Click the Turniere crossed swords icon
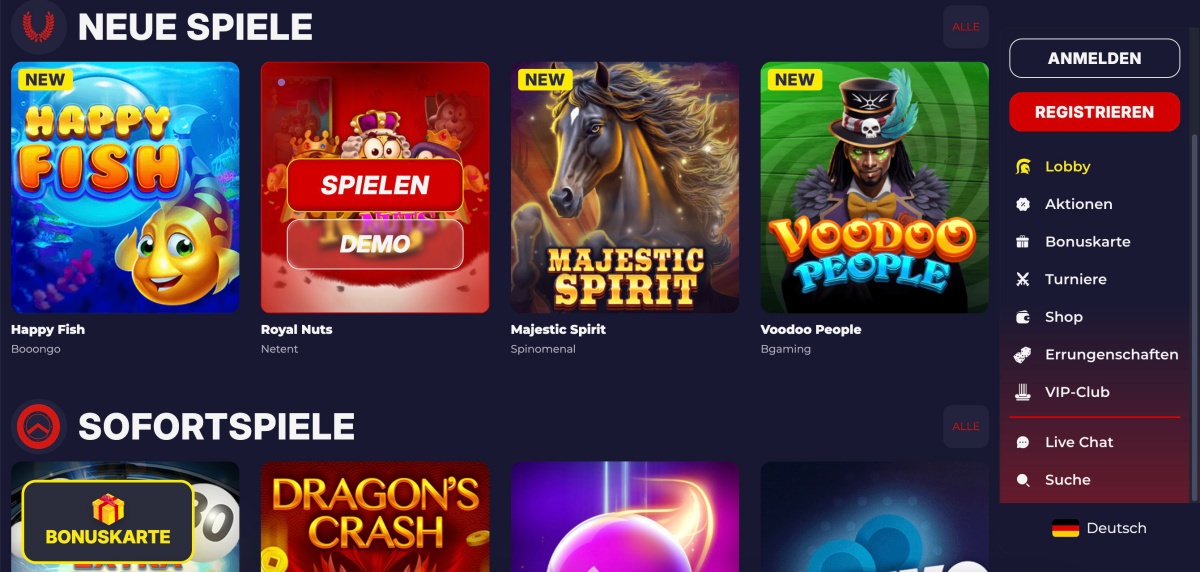 point(1023,279)
